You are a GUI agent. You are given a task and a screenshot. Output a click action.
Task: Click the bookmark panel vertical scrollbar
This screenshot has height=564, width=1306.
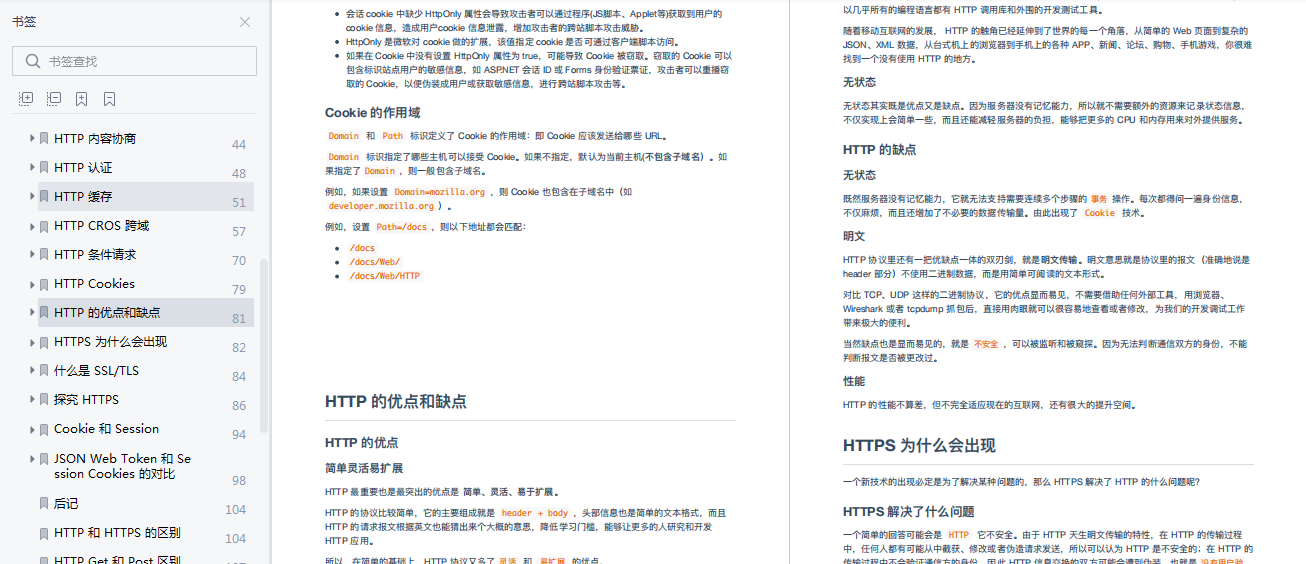(264, 345)
